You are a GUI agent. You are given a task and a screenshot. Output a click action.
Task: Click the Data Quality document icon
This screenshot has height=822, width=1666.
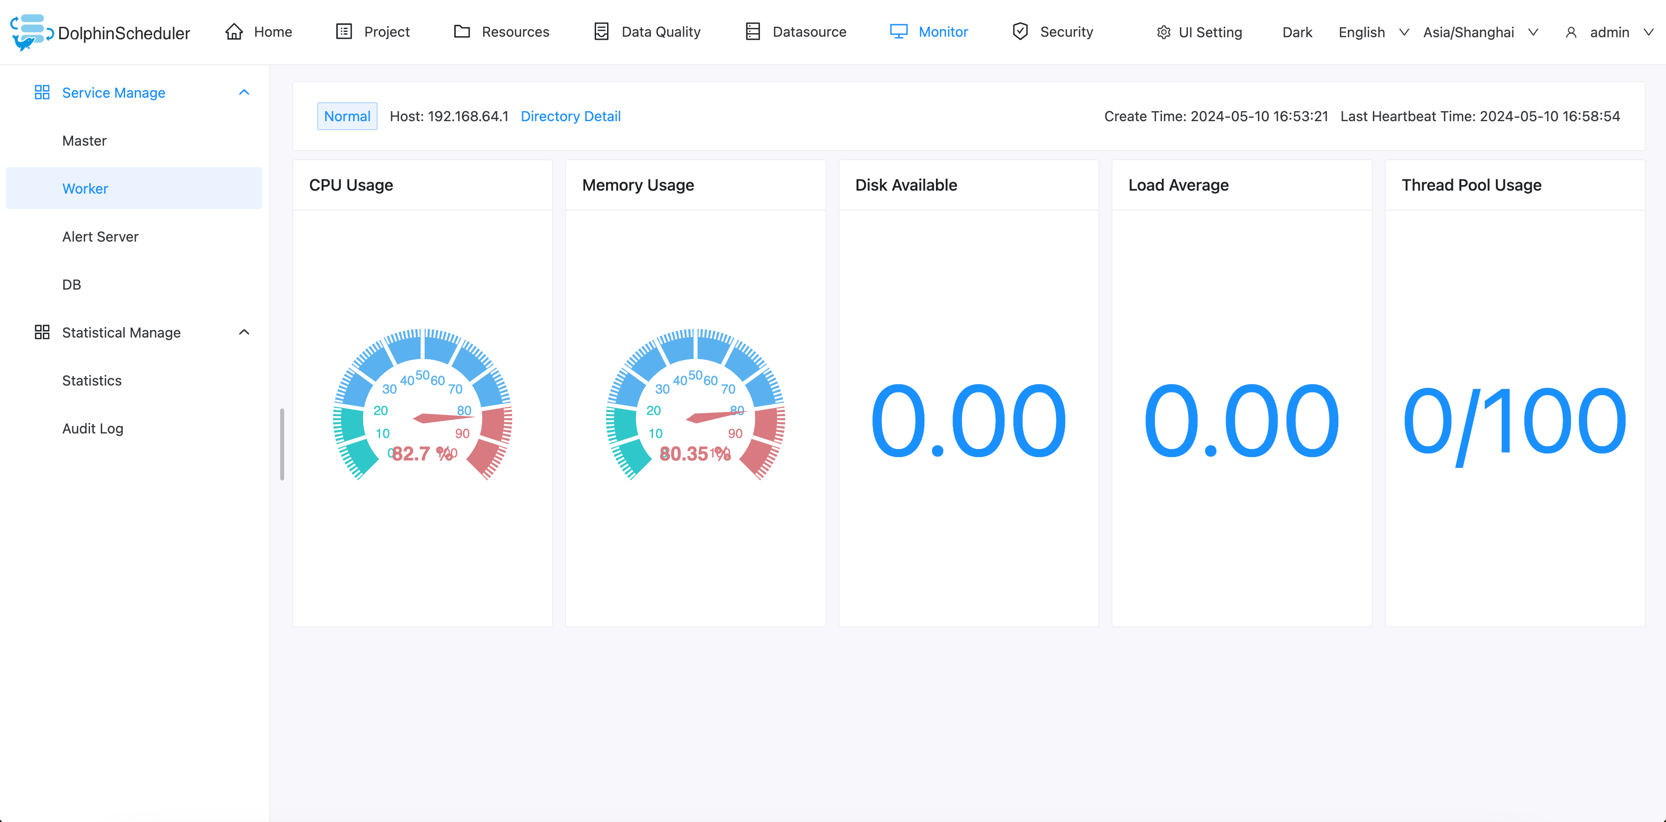[601, 32]
